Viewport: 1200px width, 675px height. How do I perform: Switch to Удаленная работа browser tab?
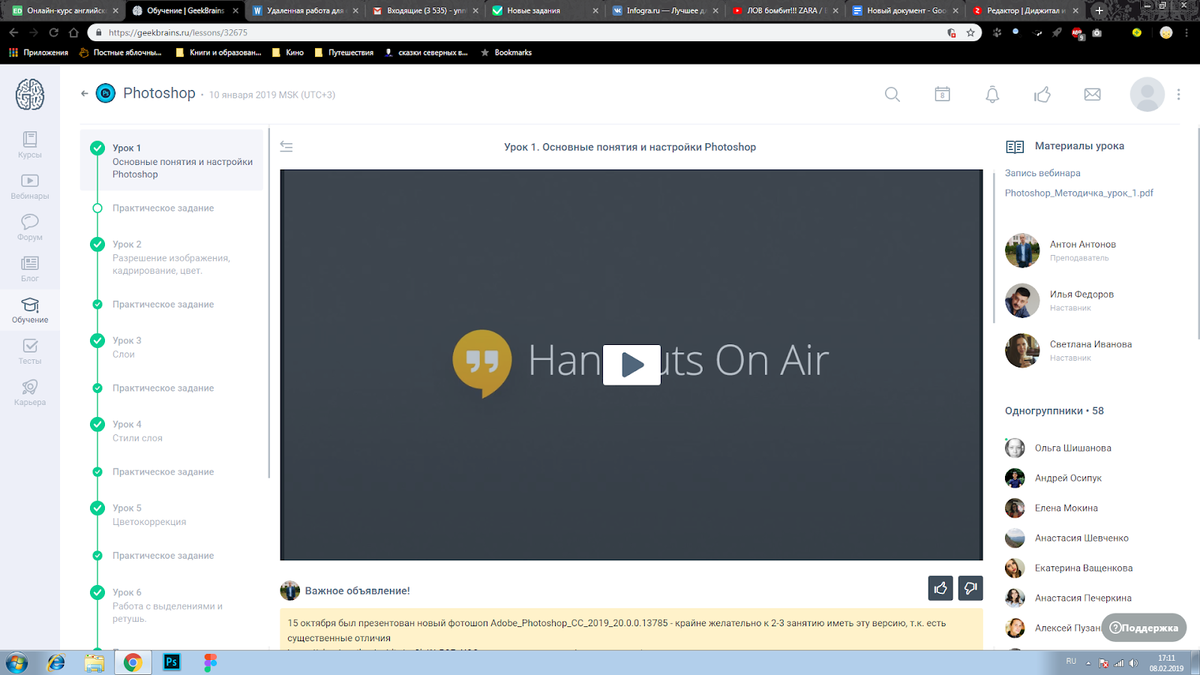(x=304, y=11)
